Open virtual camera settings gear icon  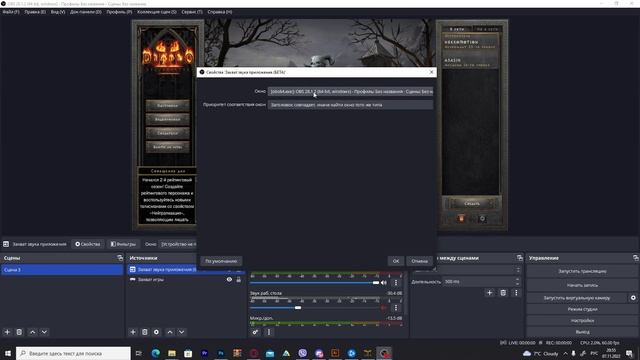(633, 298)
